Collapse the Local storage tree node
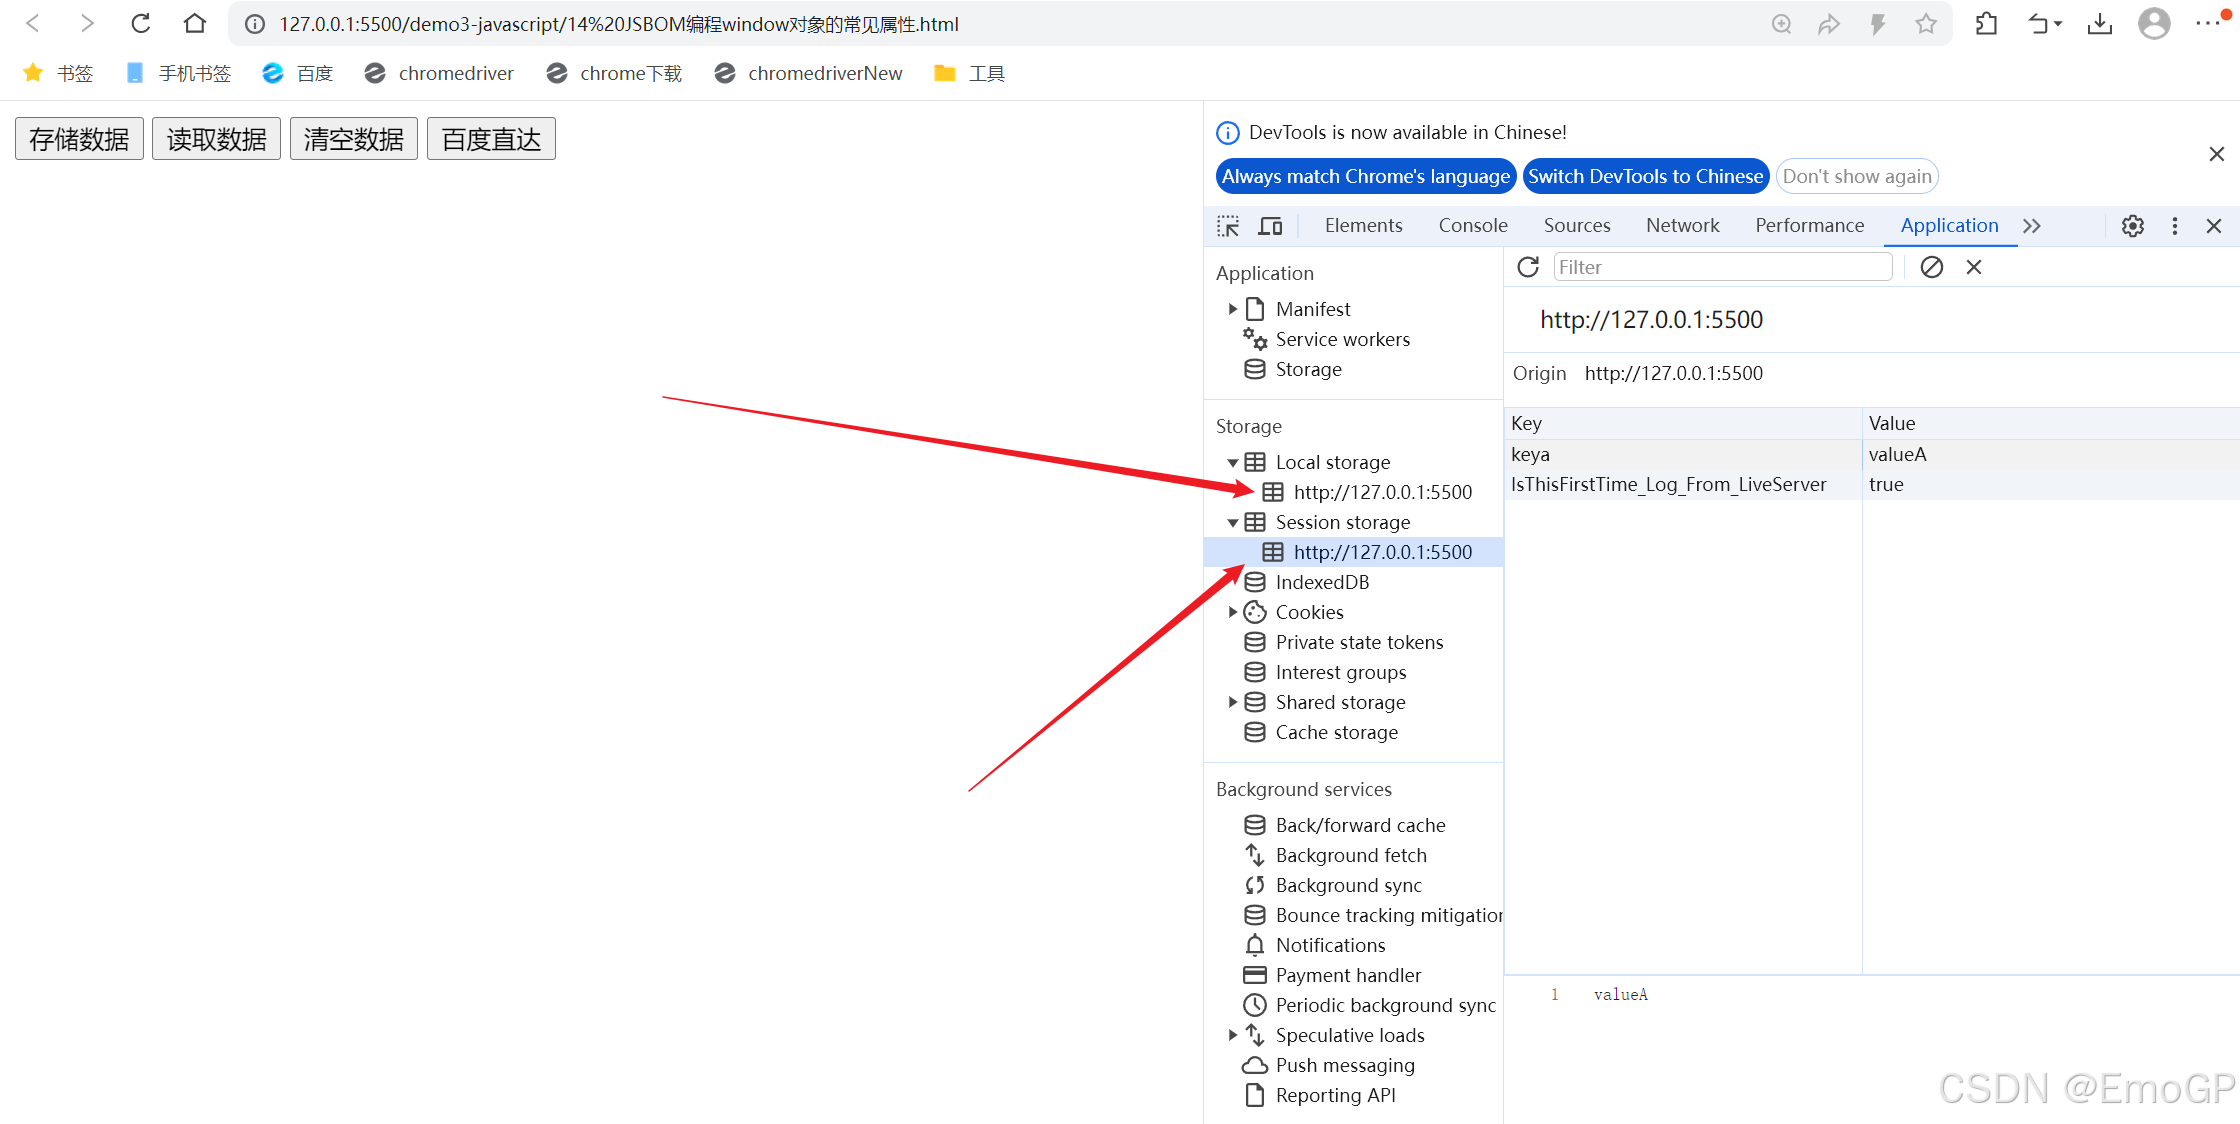Viewport: 2240px width, 1124px height. click(x=1233, y=462)
